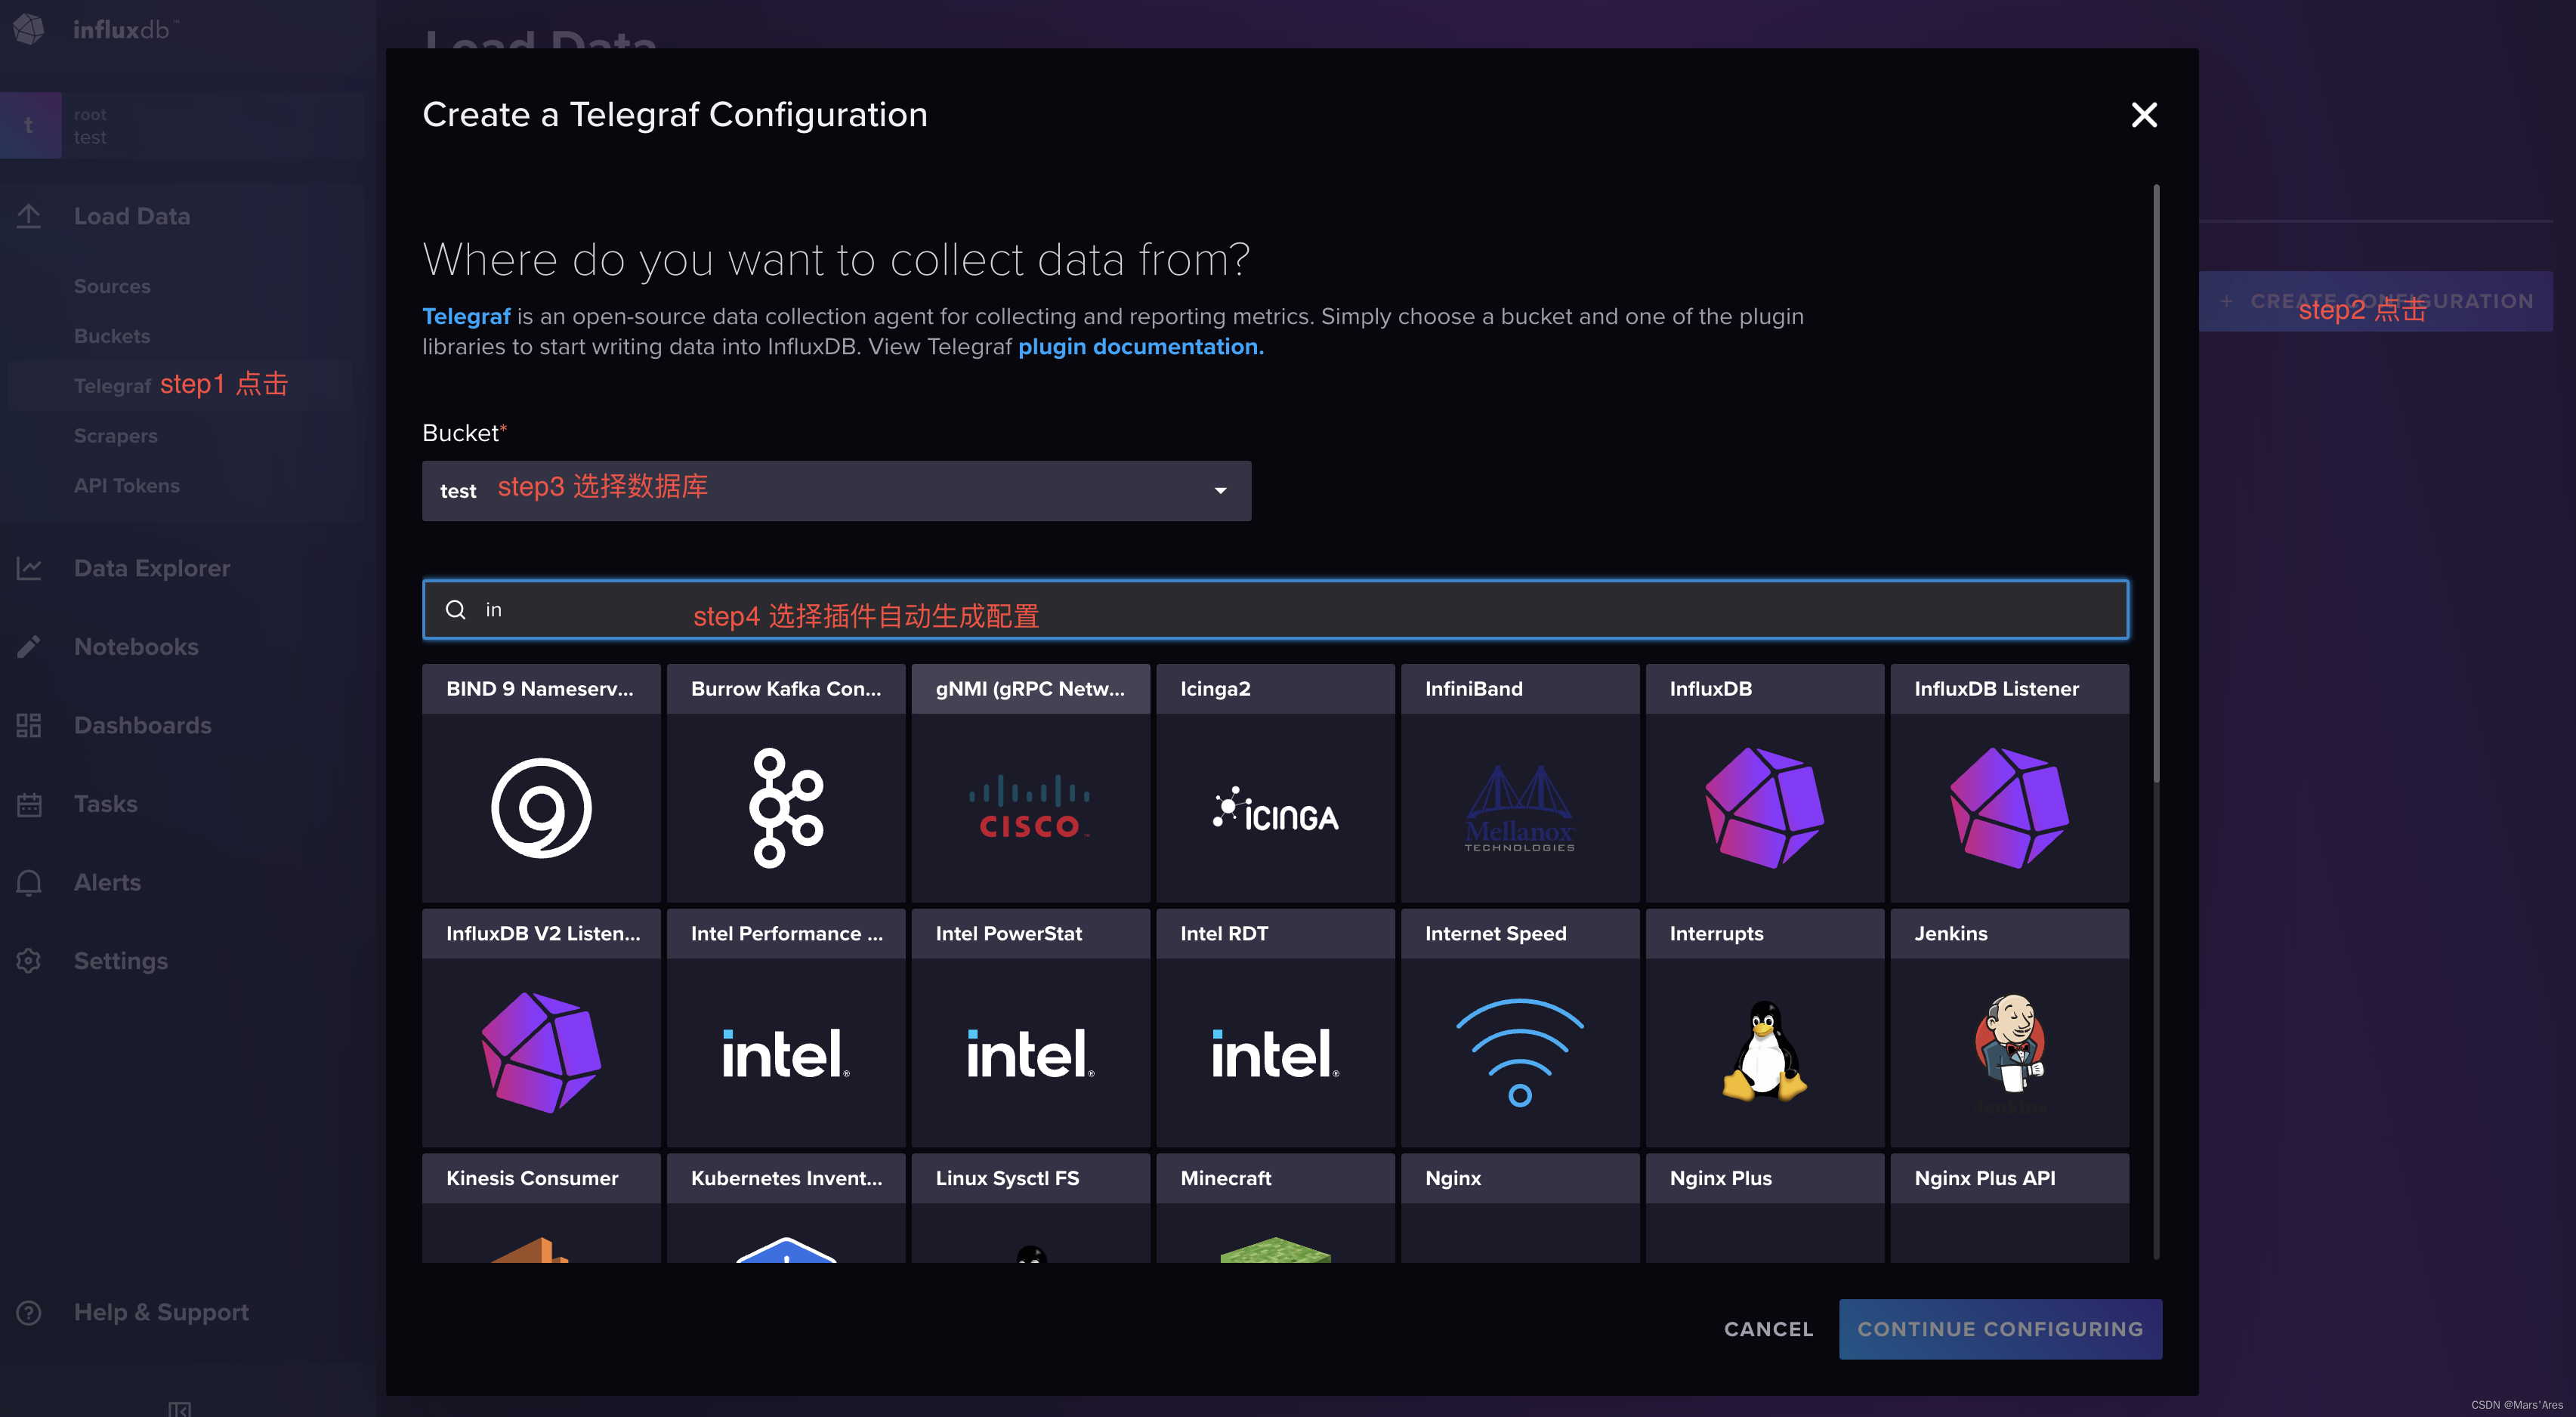Click the Dashboards grid icon
Screen dimensions: 2576x1417
click(x=29, y=725)
